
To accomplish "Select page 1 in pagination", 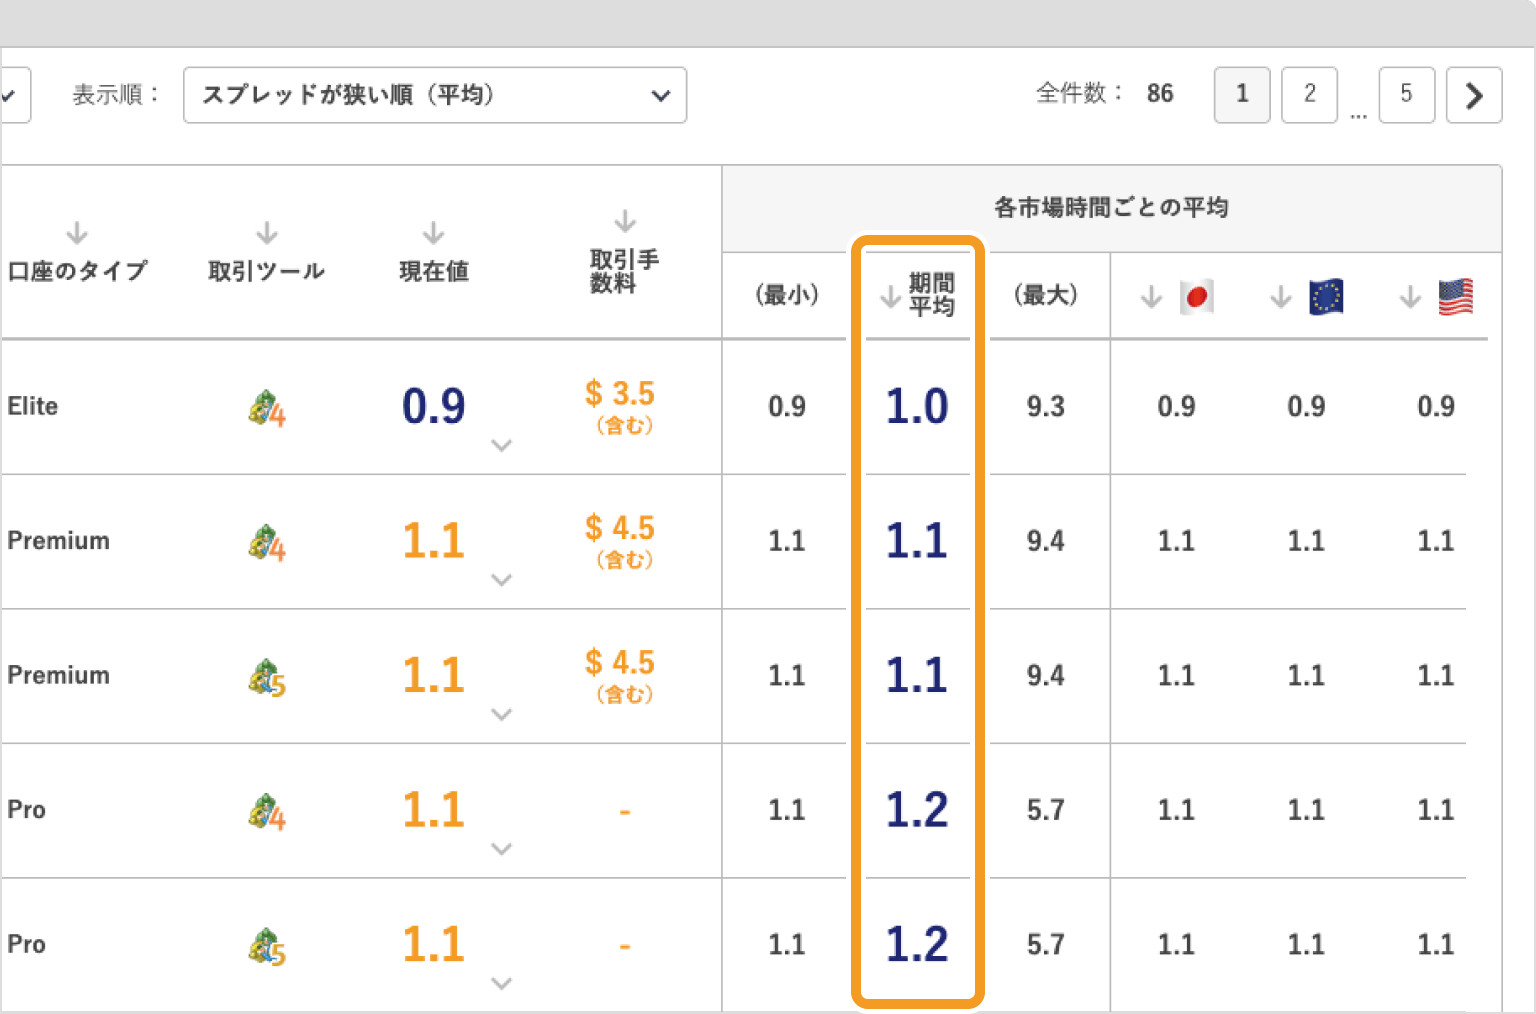I will click(1242, 95).
